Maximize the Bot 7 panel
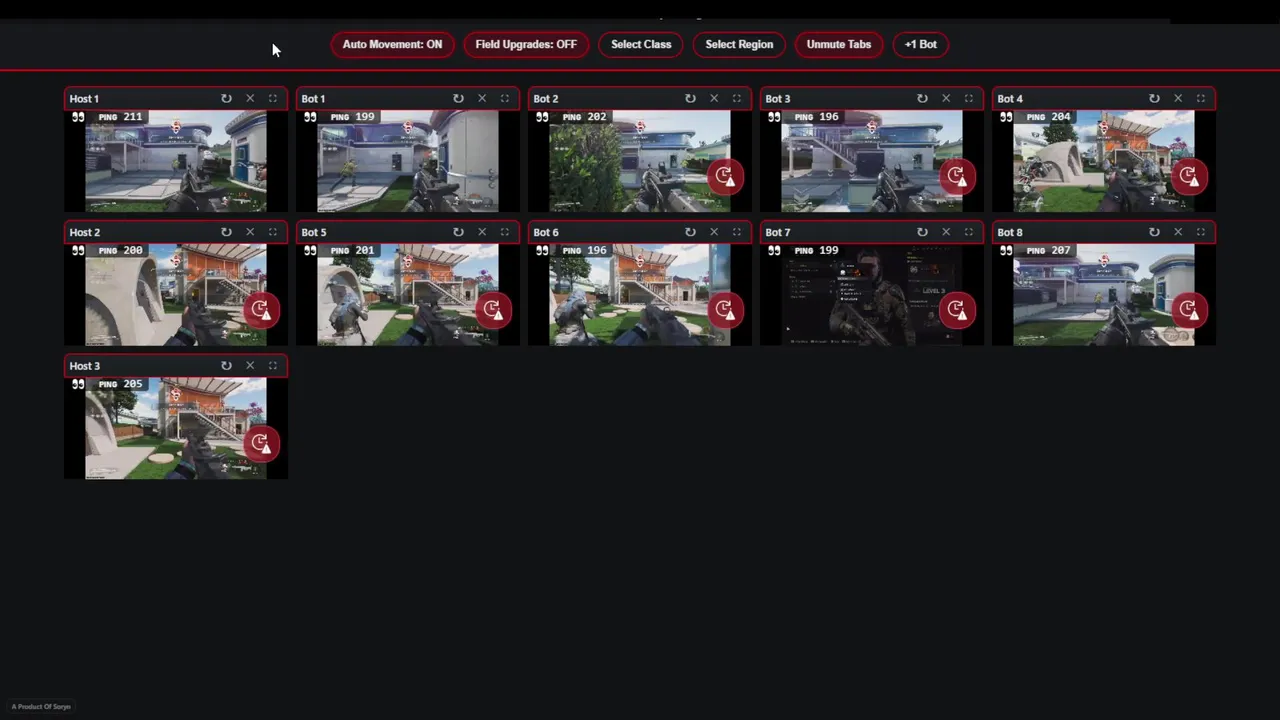Screen dimensions: 1280x720 [x=969, y=232]
